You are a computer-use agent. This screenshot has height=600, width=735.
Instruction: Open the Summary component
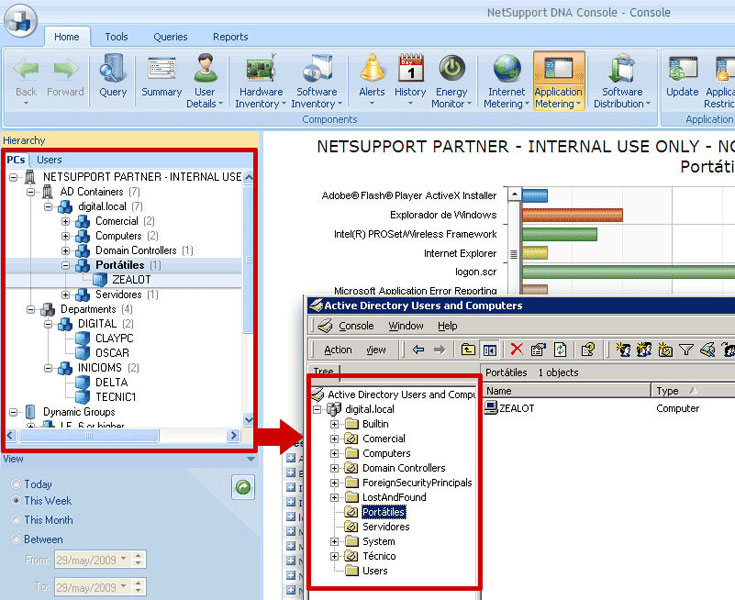161,76
